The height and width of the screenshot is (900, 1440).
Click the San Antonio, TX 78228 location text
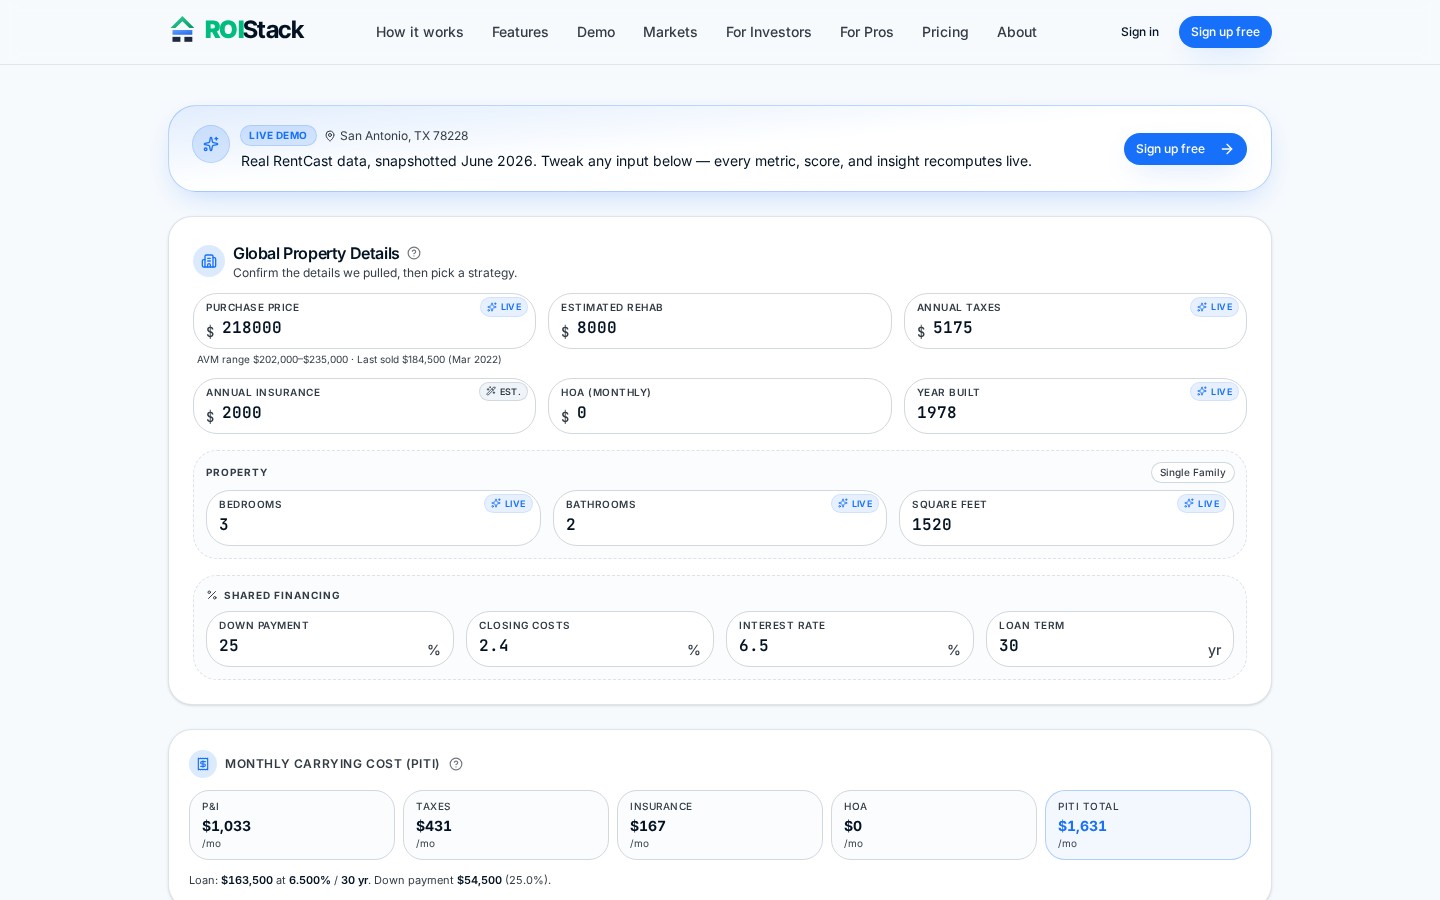404,136
